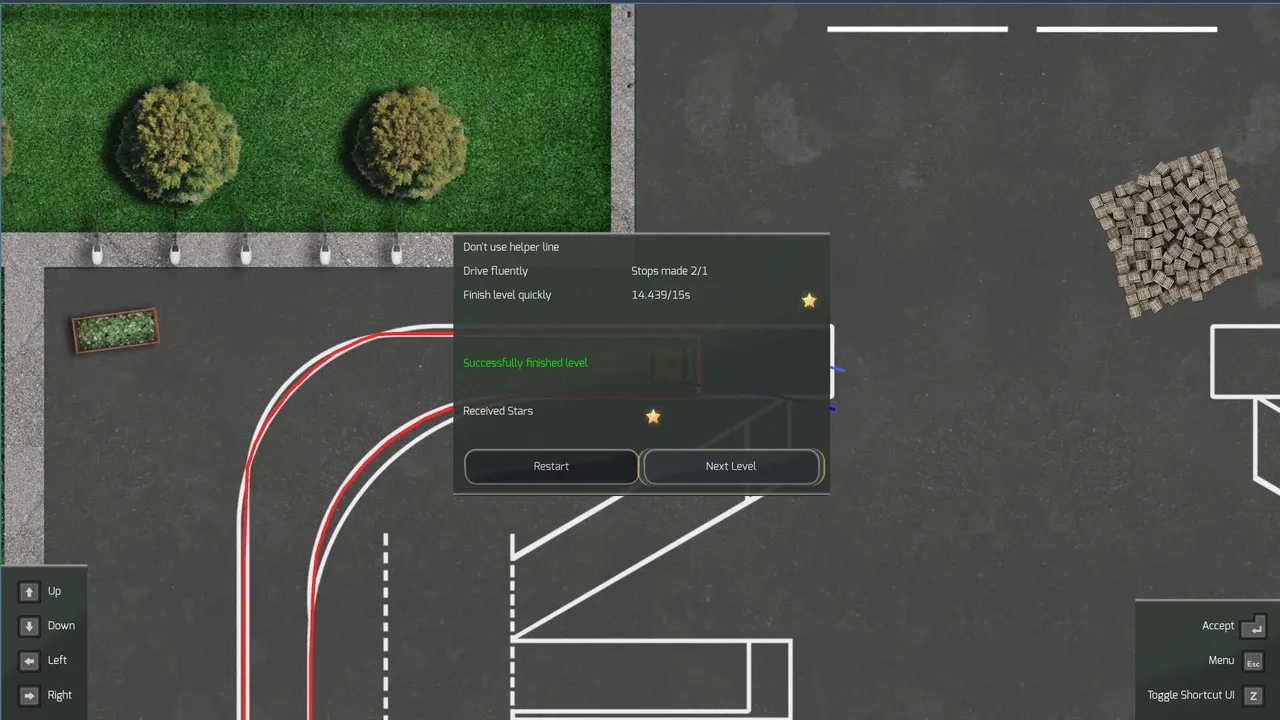This screenshot has width=1280, height=720.
Task: Click the 14.439/15s time result
Action: (660, 295)
